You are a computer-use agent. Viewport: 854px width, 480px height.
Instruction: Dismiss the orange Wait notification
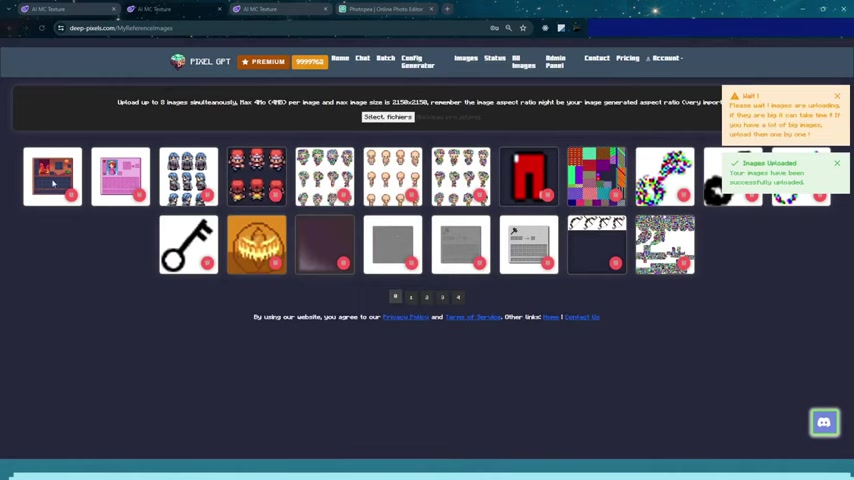click(x=837, y=96)
